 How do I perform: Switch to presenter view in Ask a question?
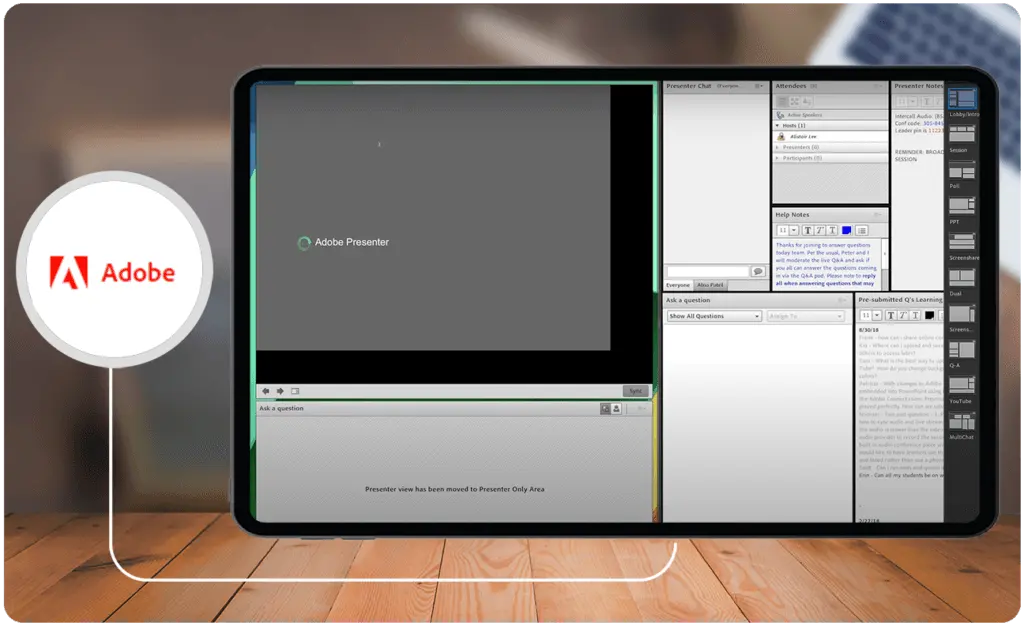point(605,409)
